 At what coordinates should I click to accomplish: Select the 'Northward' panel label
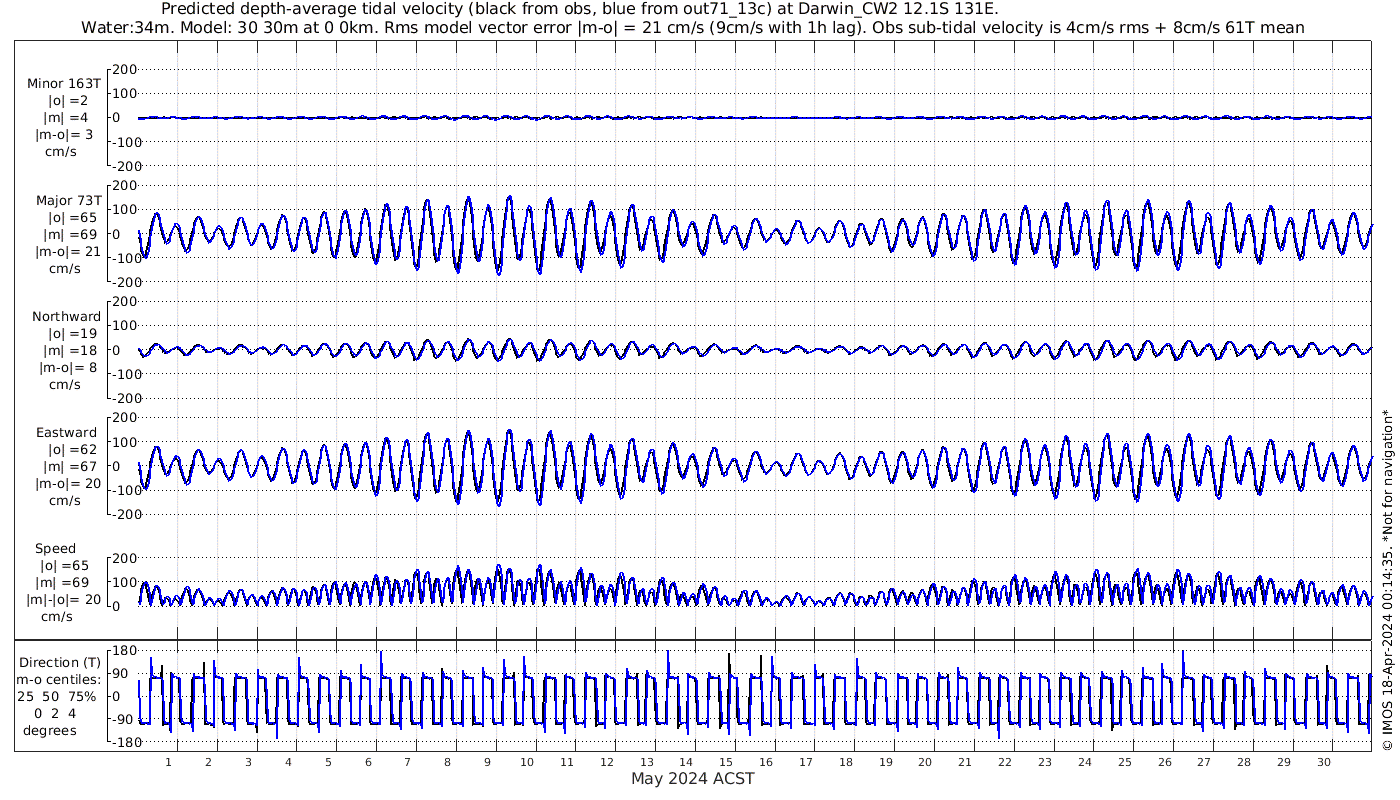(66, 317)
